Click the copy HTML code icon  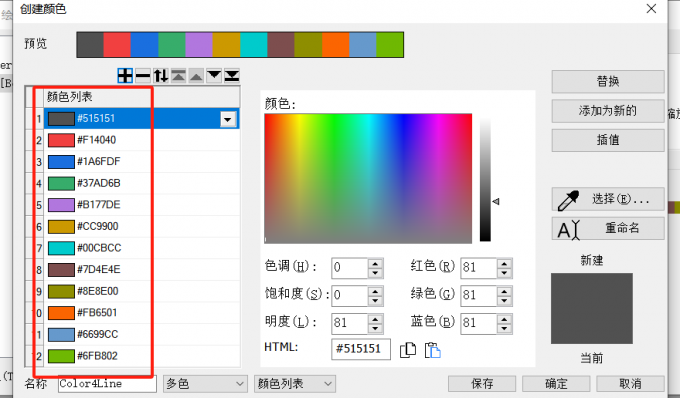point(408,350)
